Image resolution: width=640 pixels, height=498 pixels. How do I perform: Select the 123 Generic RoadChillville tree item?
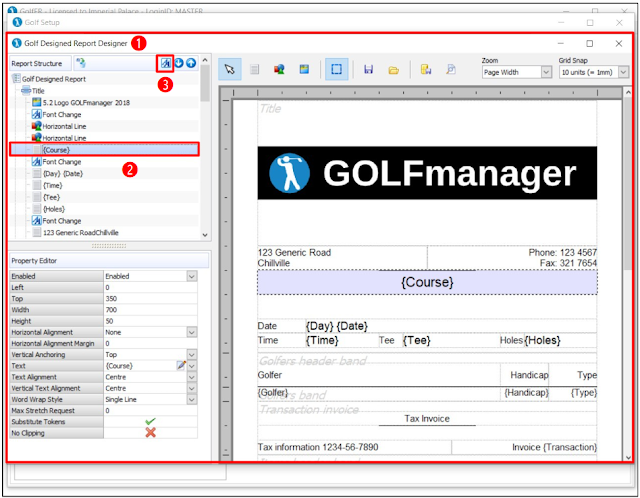[81, 233]
